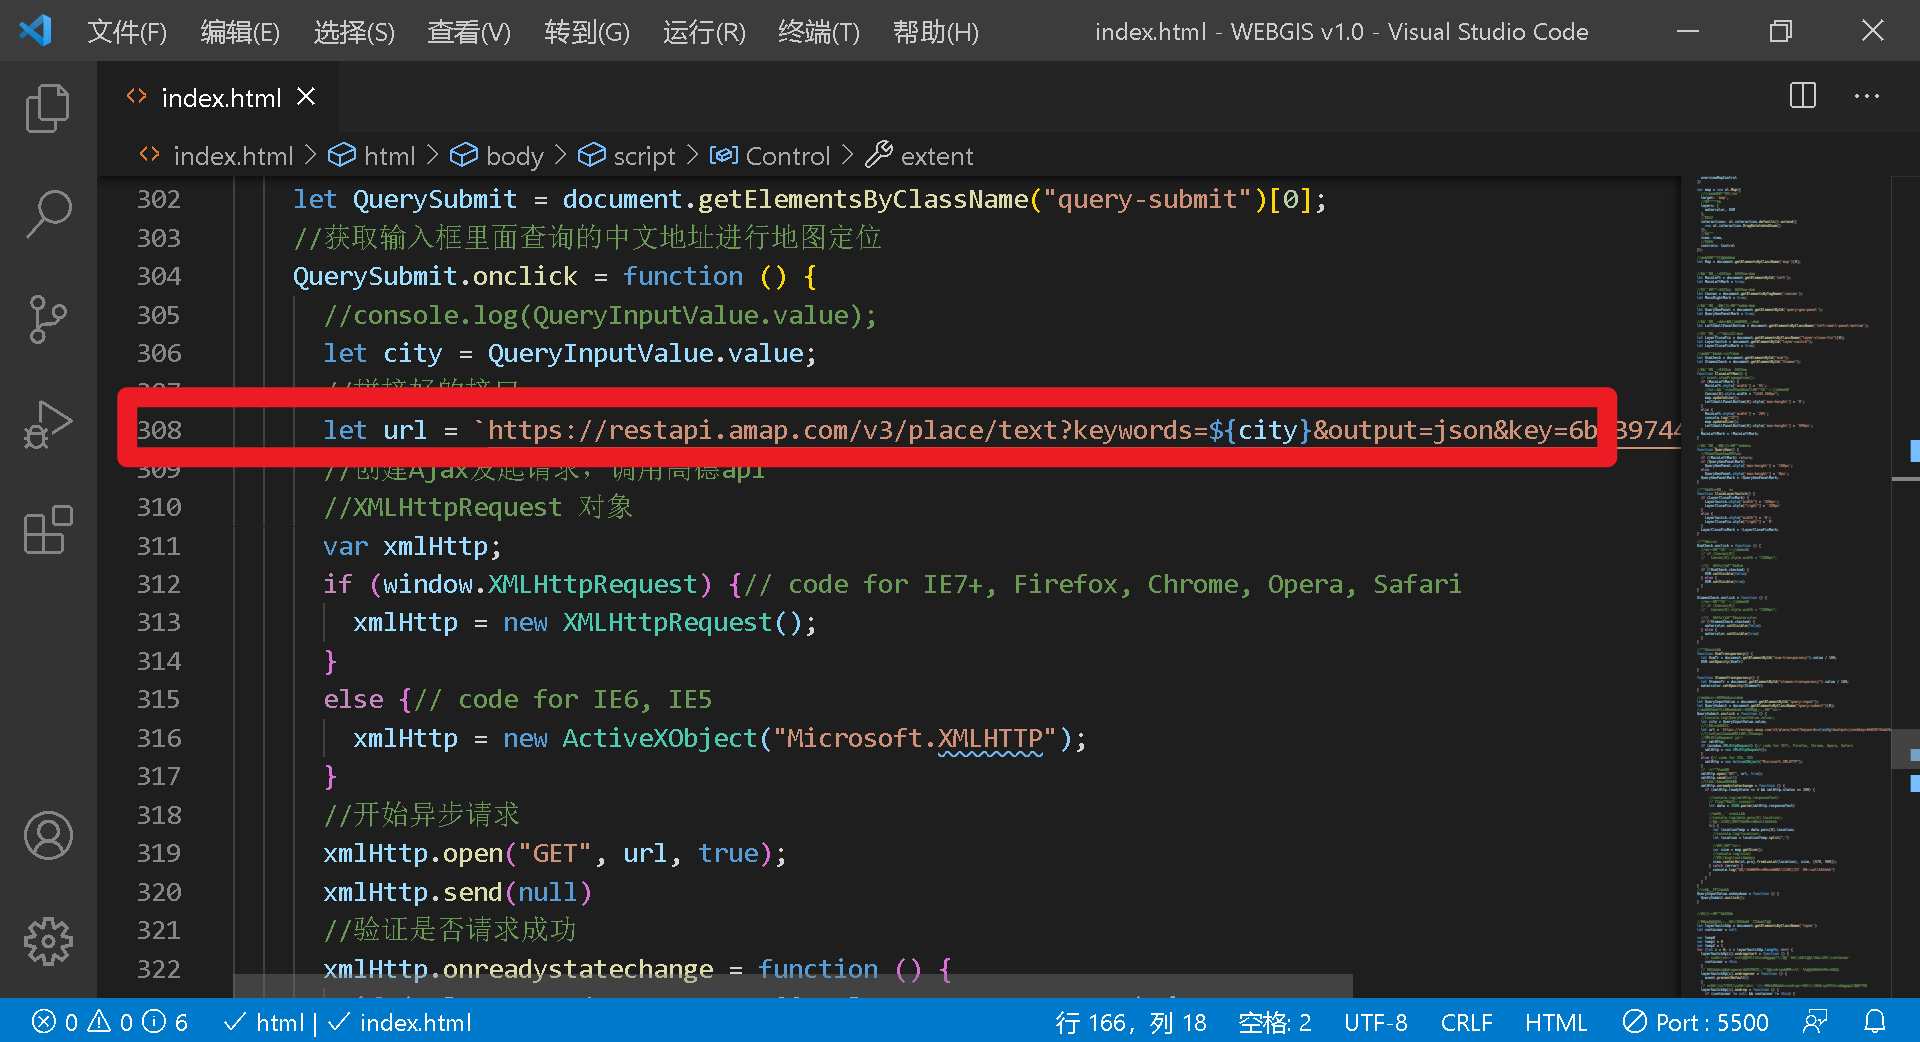Screen dimensions: 1920x1042
Task: Open the Run and Debug view
Action: 48,425
